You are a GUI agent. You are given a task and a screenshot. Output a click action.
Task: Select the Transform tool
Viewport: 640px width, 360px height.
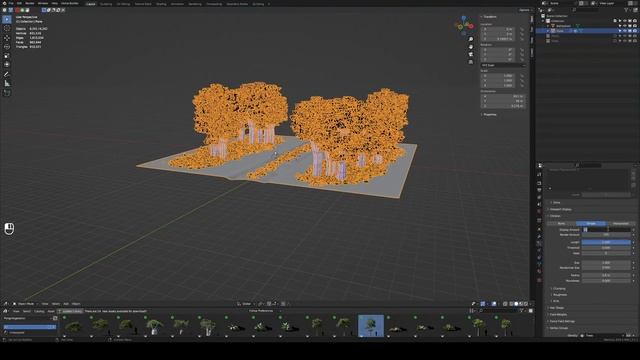(x=7, y=64)
